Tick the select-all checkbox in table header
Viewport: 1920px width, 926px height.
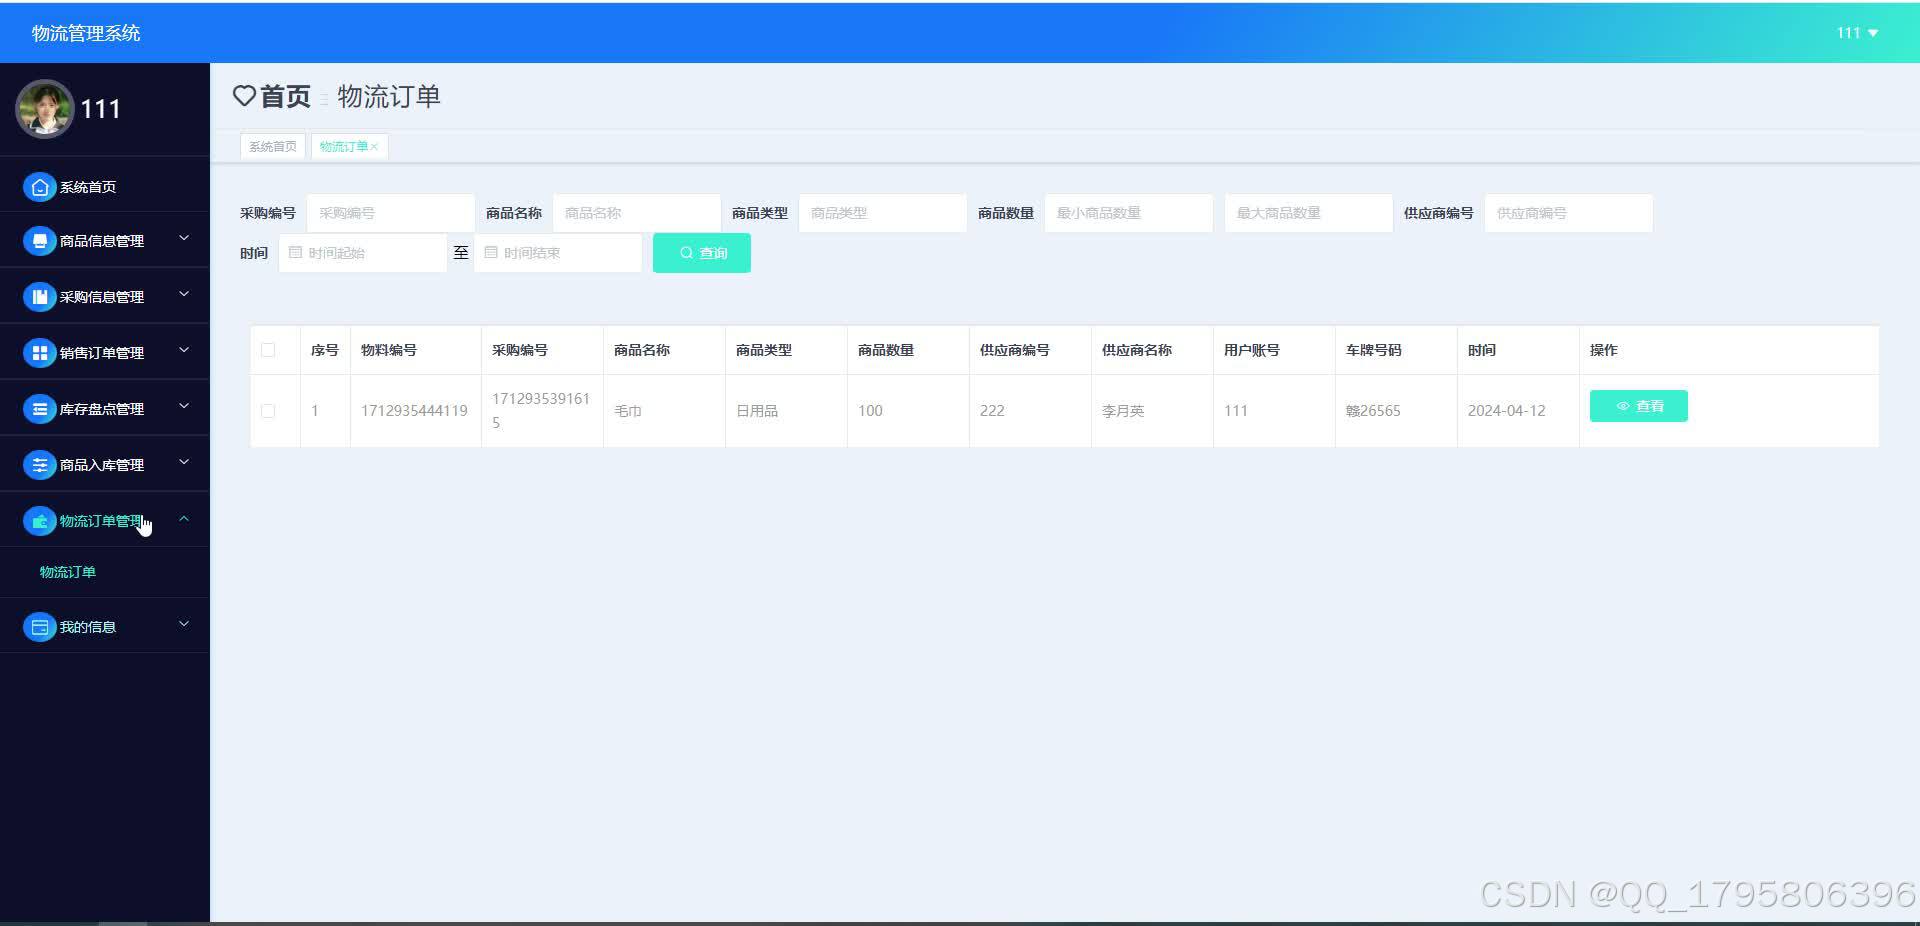(x=268, y=350)
